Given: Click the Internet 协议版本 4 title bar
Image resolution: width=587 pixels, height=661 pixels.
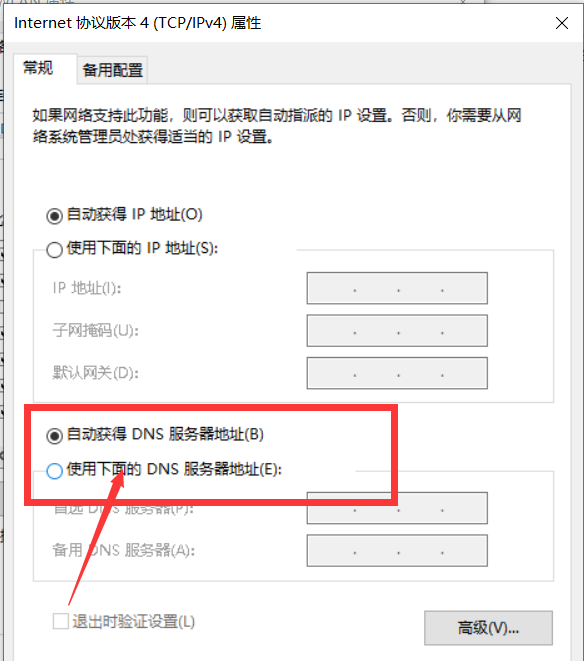Looking at the screenshot, I should point(137,23).
